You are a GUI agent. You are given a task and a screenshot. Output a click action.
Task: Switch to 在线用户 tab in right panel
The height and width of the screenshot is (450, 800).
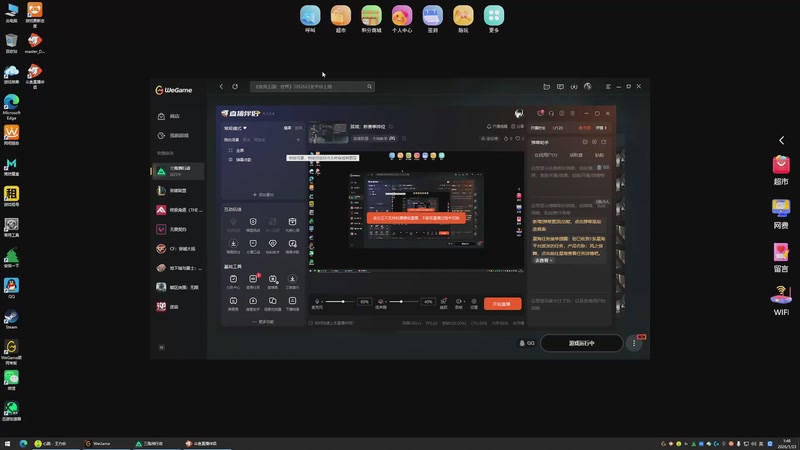[x=546, y=155]
